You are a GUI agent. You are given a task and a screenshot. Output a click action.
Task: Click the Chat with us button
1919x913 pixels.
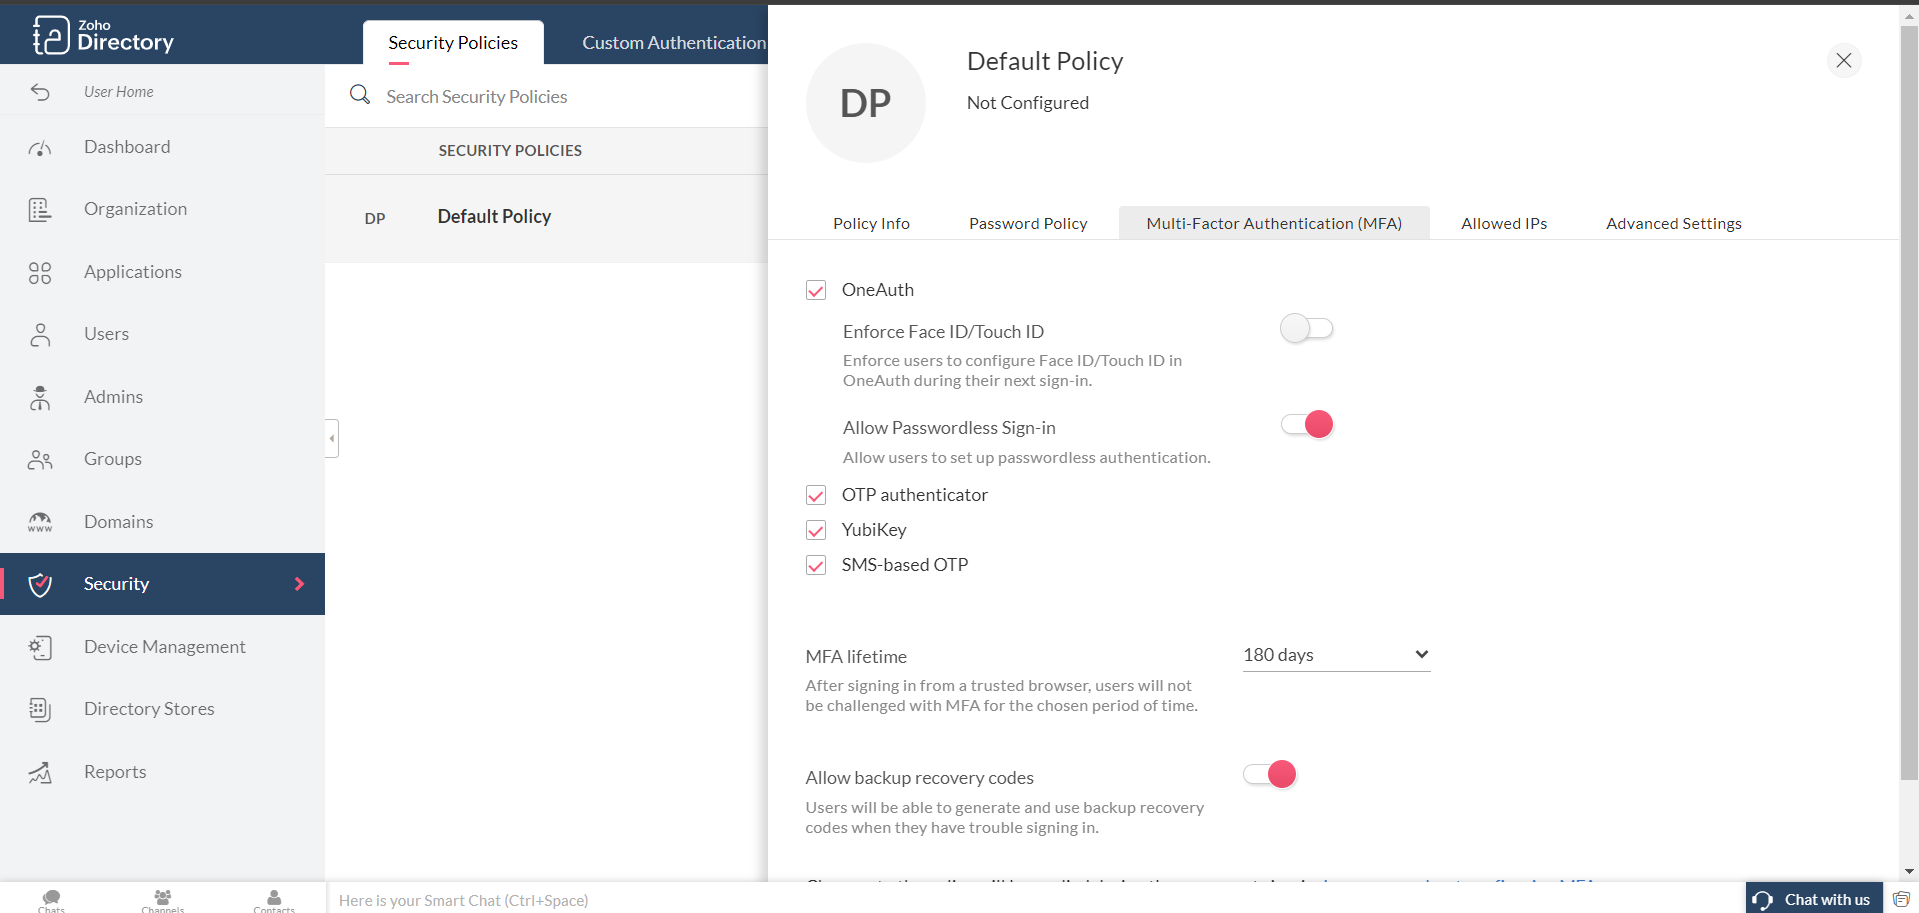1814,899
